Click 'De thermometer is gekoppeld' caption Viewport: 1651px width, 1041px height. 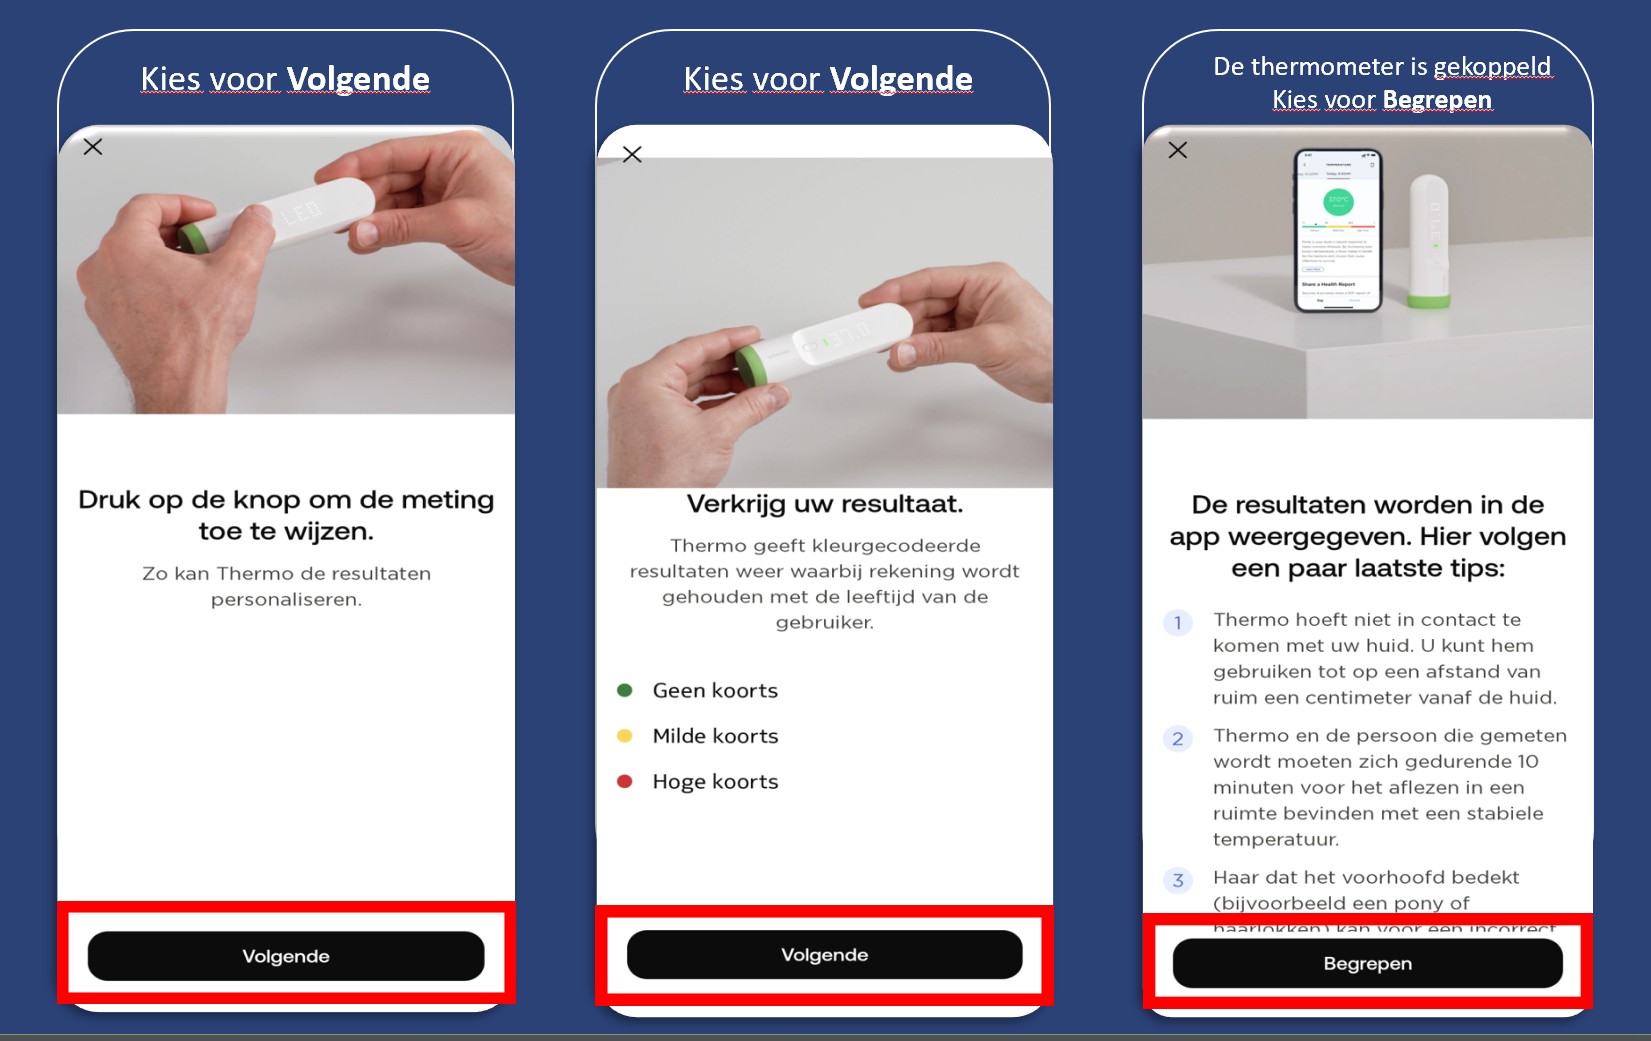[x=1382, y=67]
